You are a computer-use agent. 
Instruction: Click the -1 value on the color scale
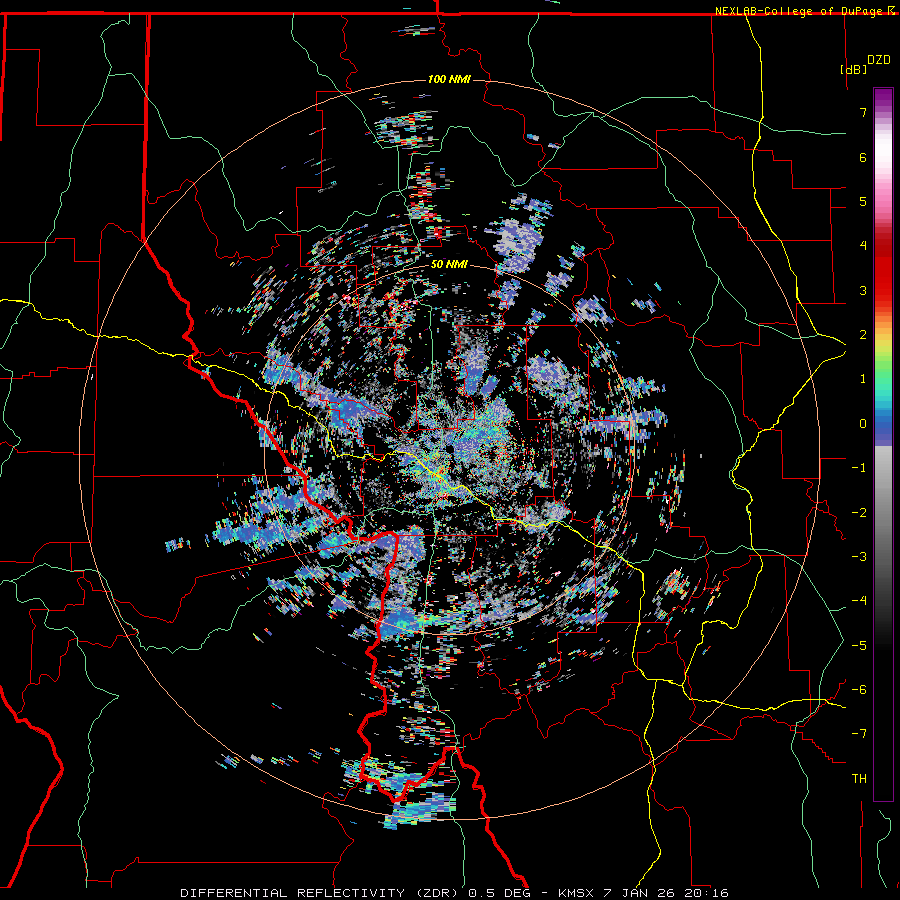(x=859, y=468)
